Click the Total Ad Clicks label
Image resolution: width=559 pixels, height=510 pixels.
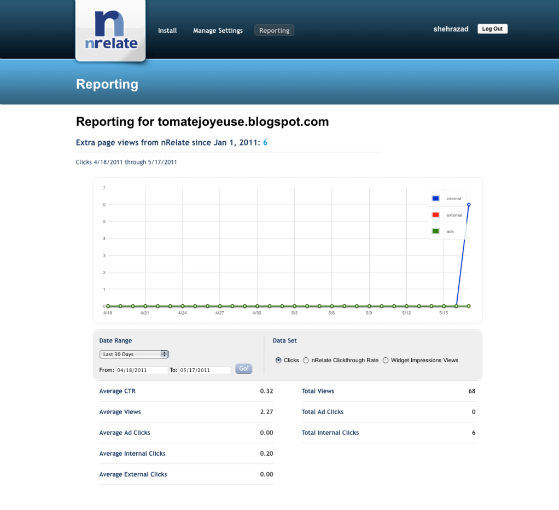coord(323,412)
